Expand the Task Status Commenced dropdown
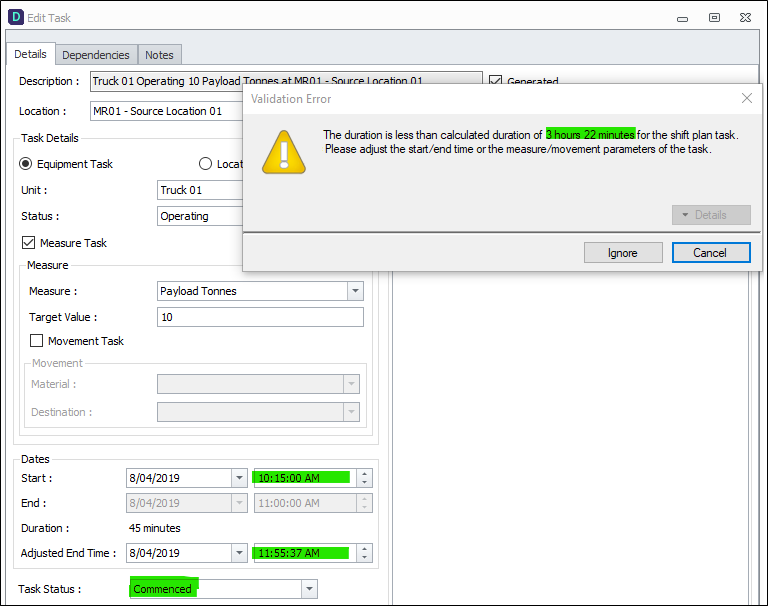The width and height of the screenshot is (768, 606). 309,589
